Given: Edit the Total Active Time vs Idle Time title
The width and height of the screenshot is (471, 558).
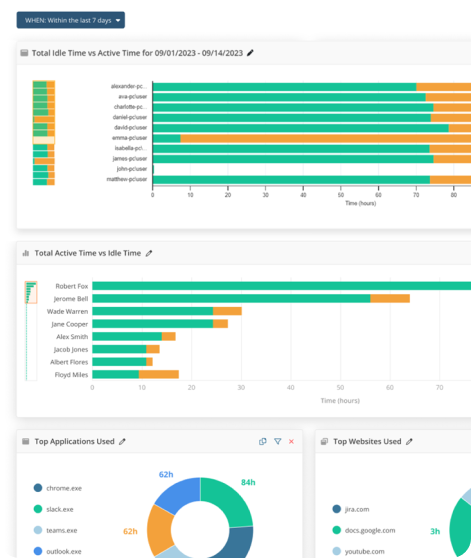Looking at the screenshot, I should 149,253.
